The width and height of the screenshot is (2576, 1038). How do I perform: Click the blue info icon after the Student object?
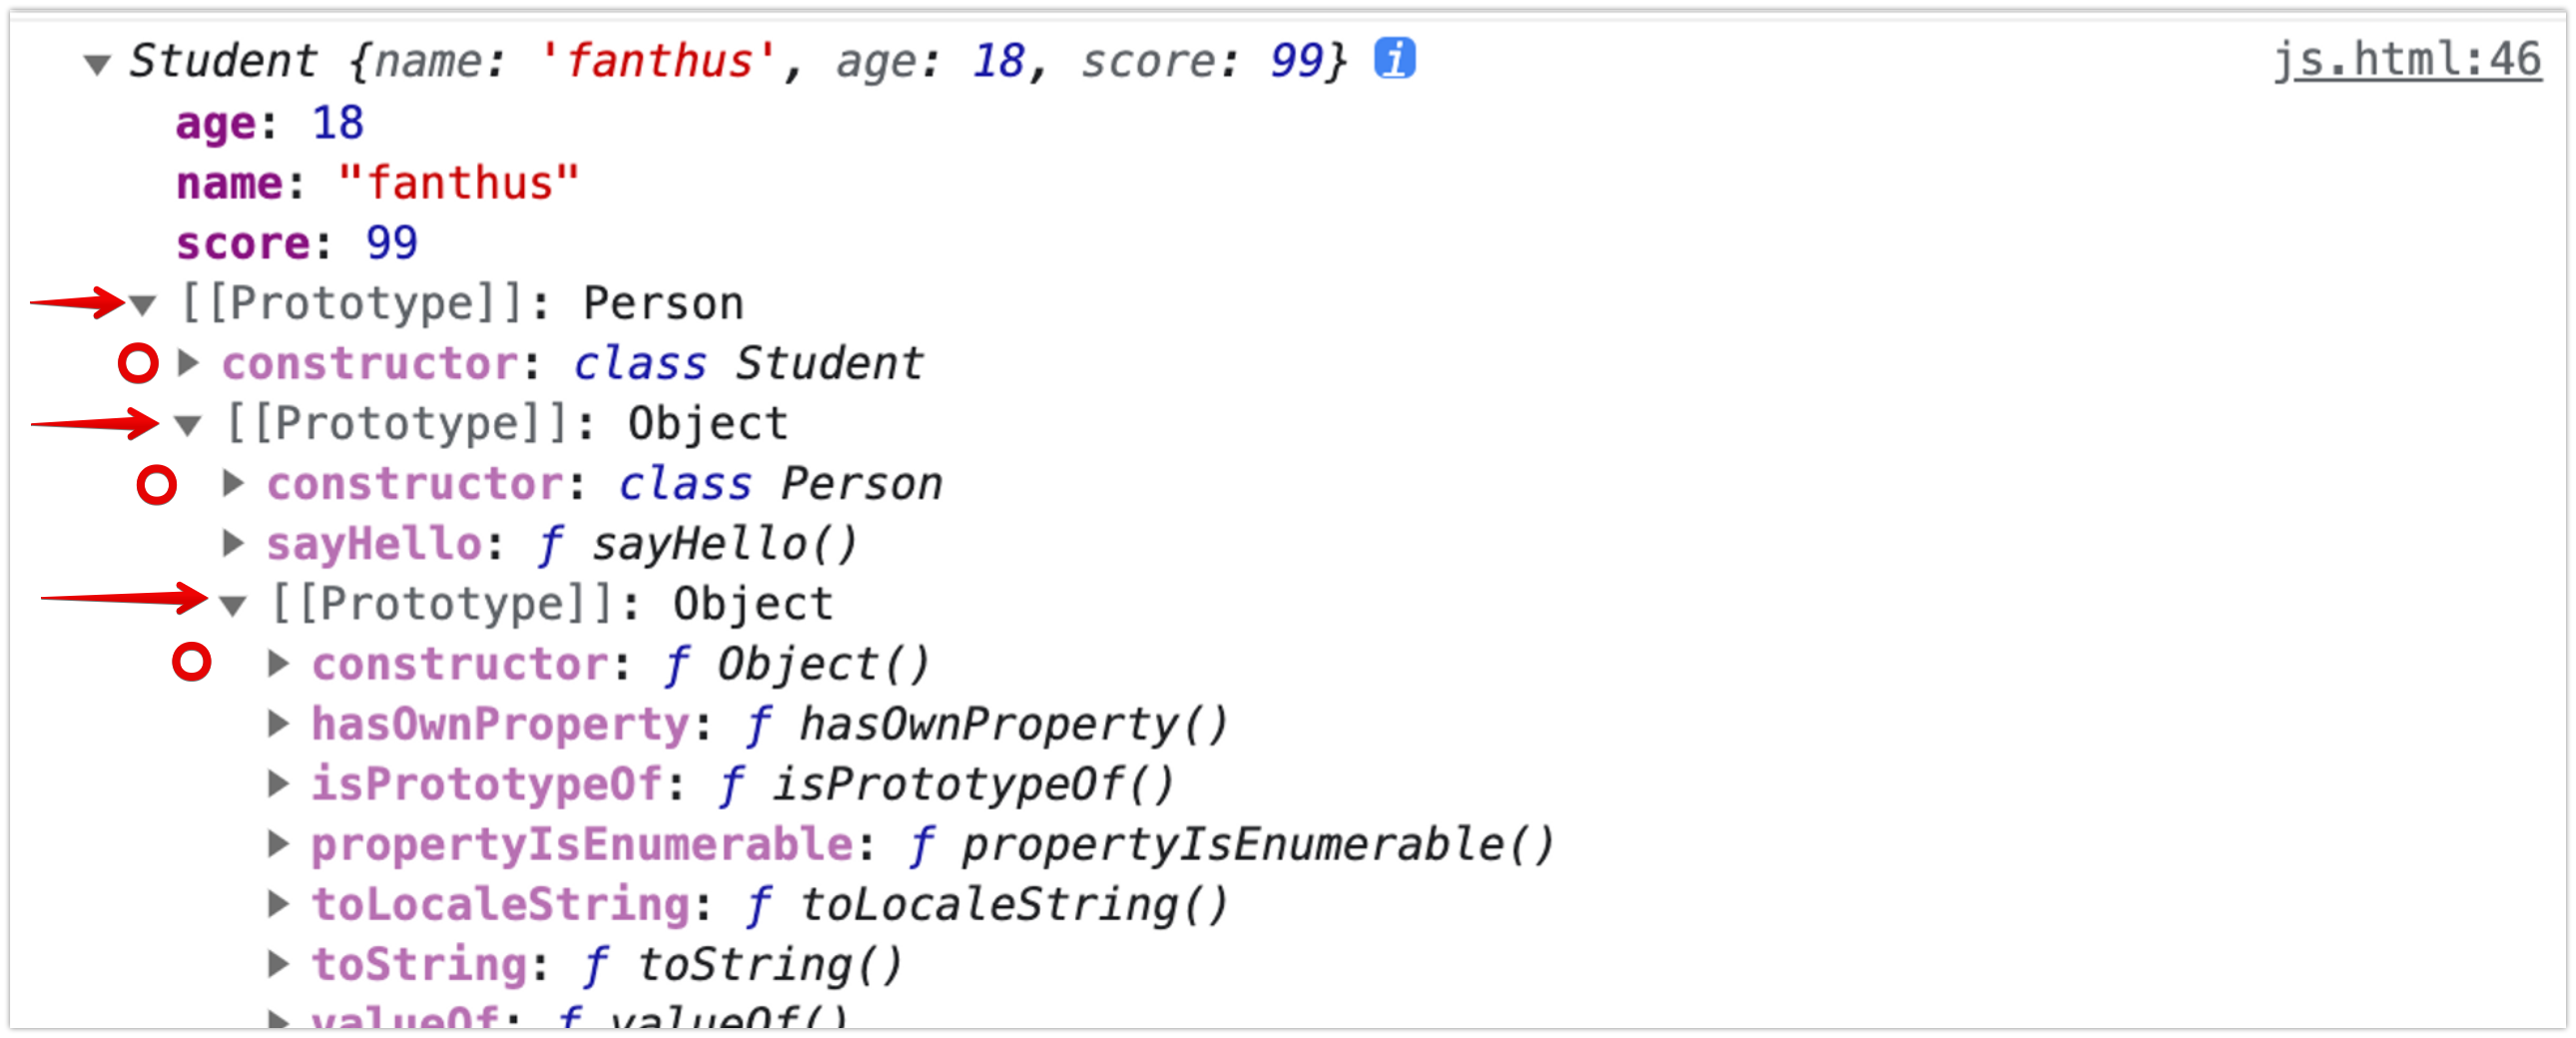point(1394,58)
